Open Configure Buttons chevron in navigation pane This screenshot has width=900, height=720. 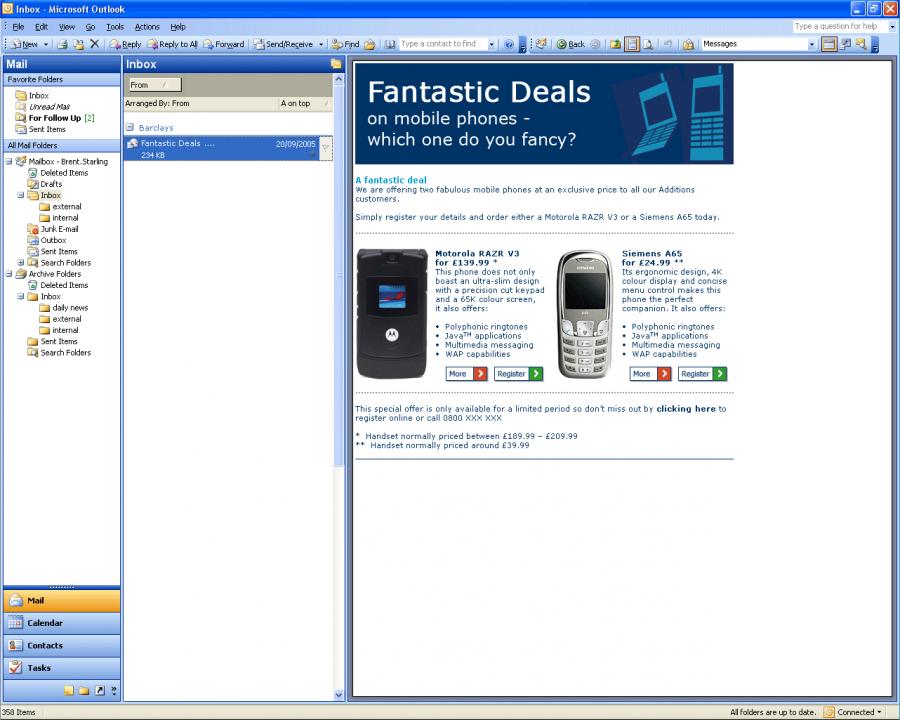point(114,691)
